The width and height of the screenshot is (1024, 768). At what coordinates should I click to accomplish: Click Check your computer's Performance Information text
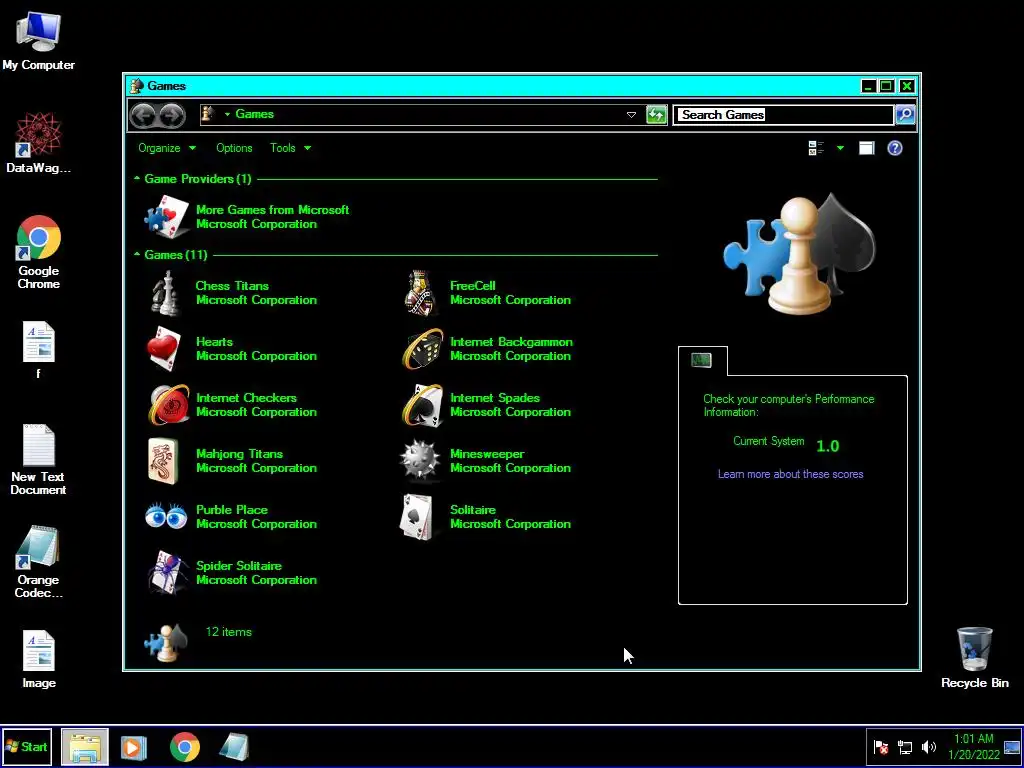[788, 406]
